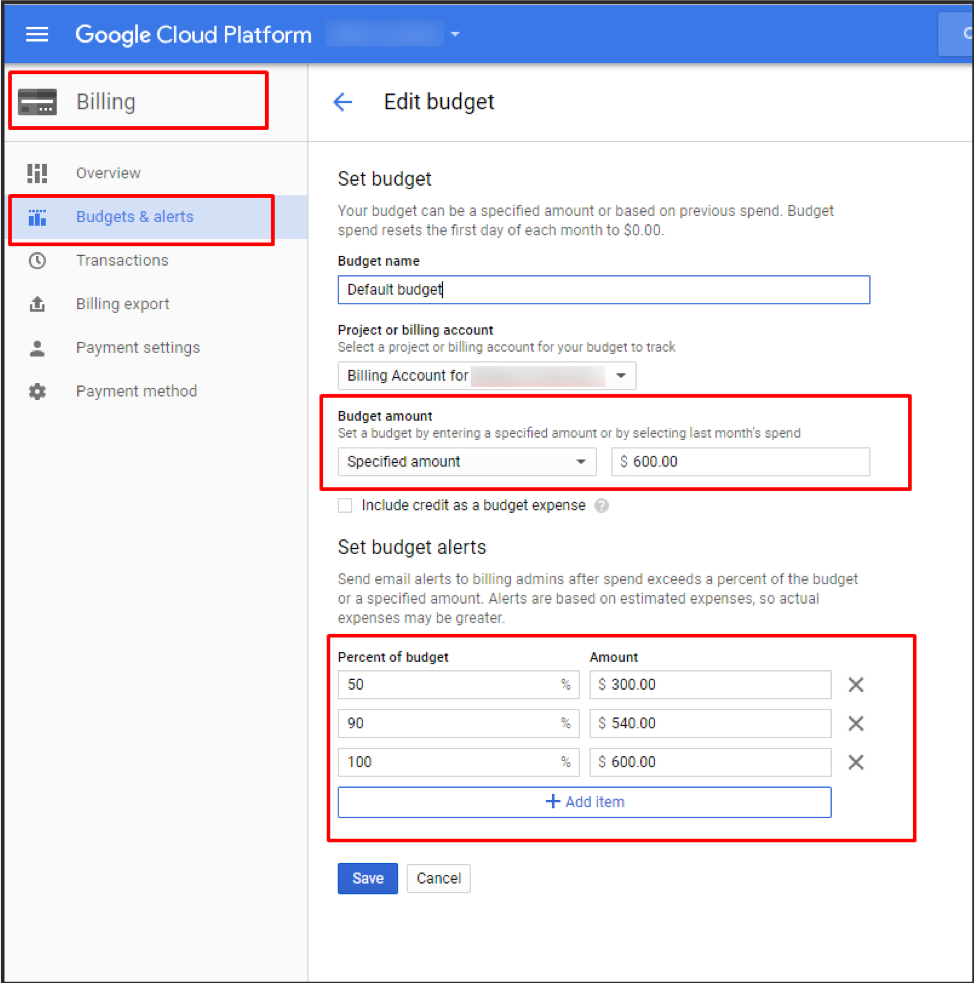Expand the Specified amount dropdown
The height and width of the screenshot is (983, 974).
tap(581, 461)
